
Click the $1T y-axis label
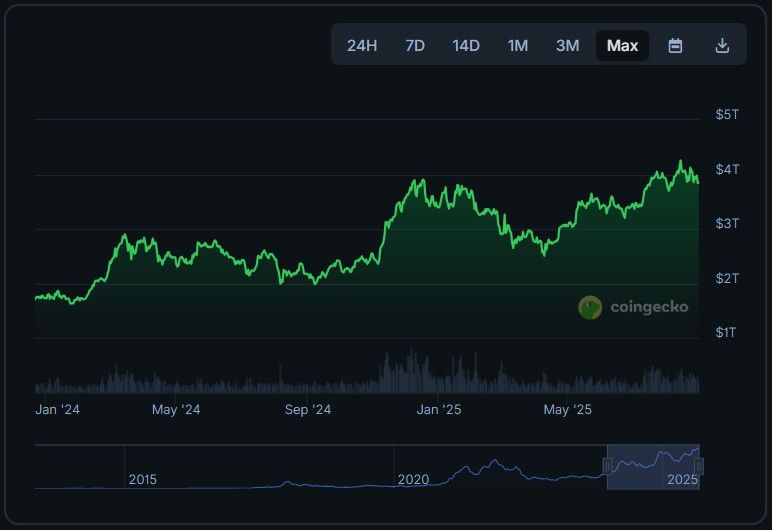pos(727,332)
